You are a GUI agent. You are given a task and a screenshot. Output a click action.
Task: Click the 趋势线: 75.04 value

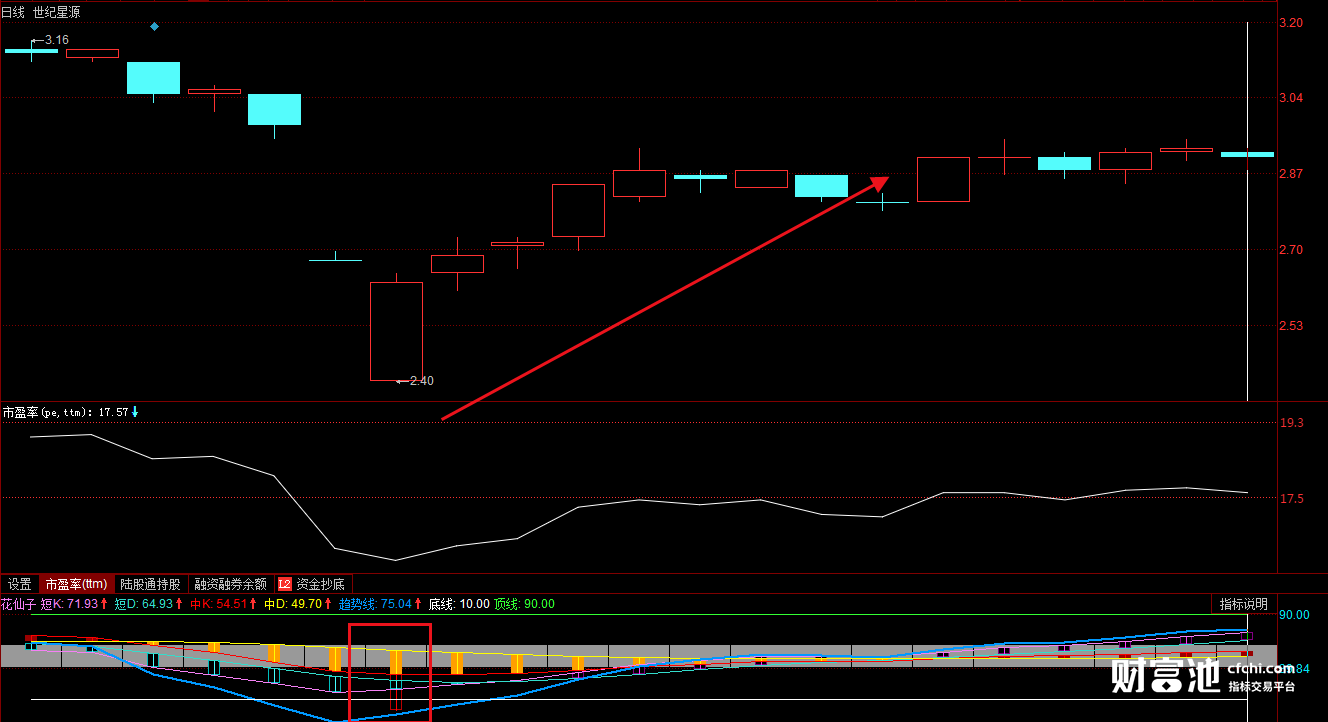375,604
